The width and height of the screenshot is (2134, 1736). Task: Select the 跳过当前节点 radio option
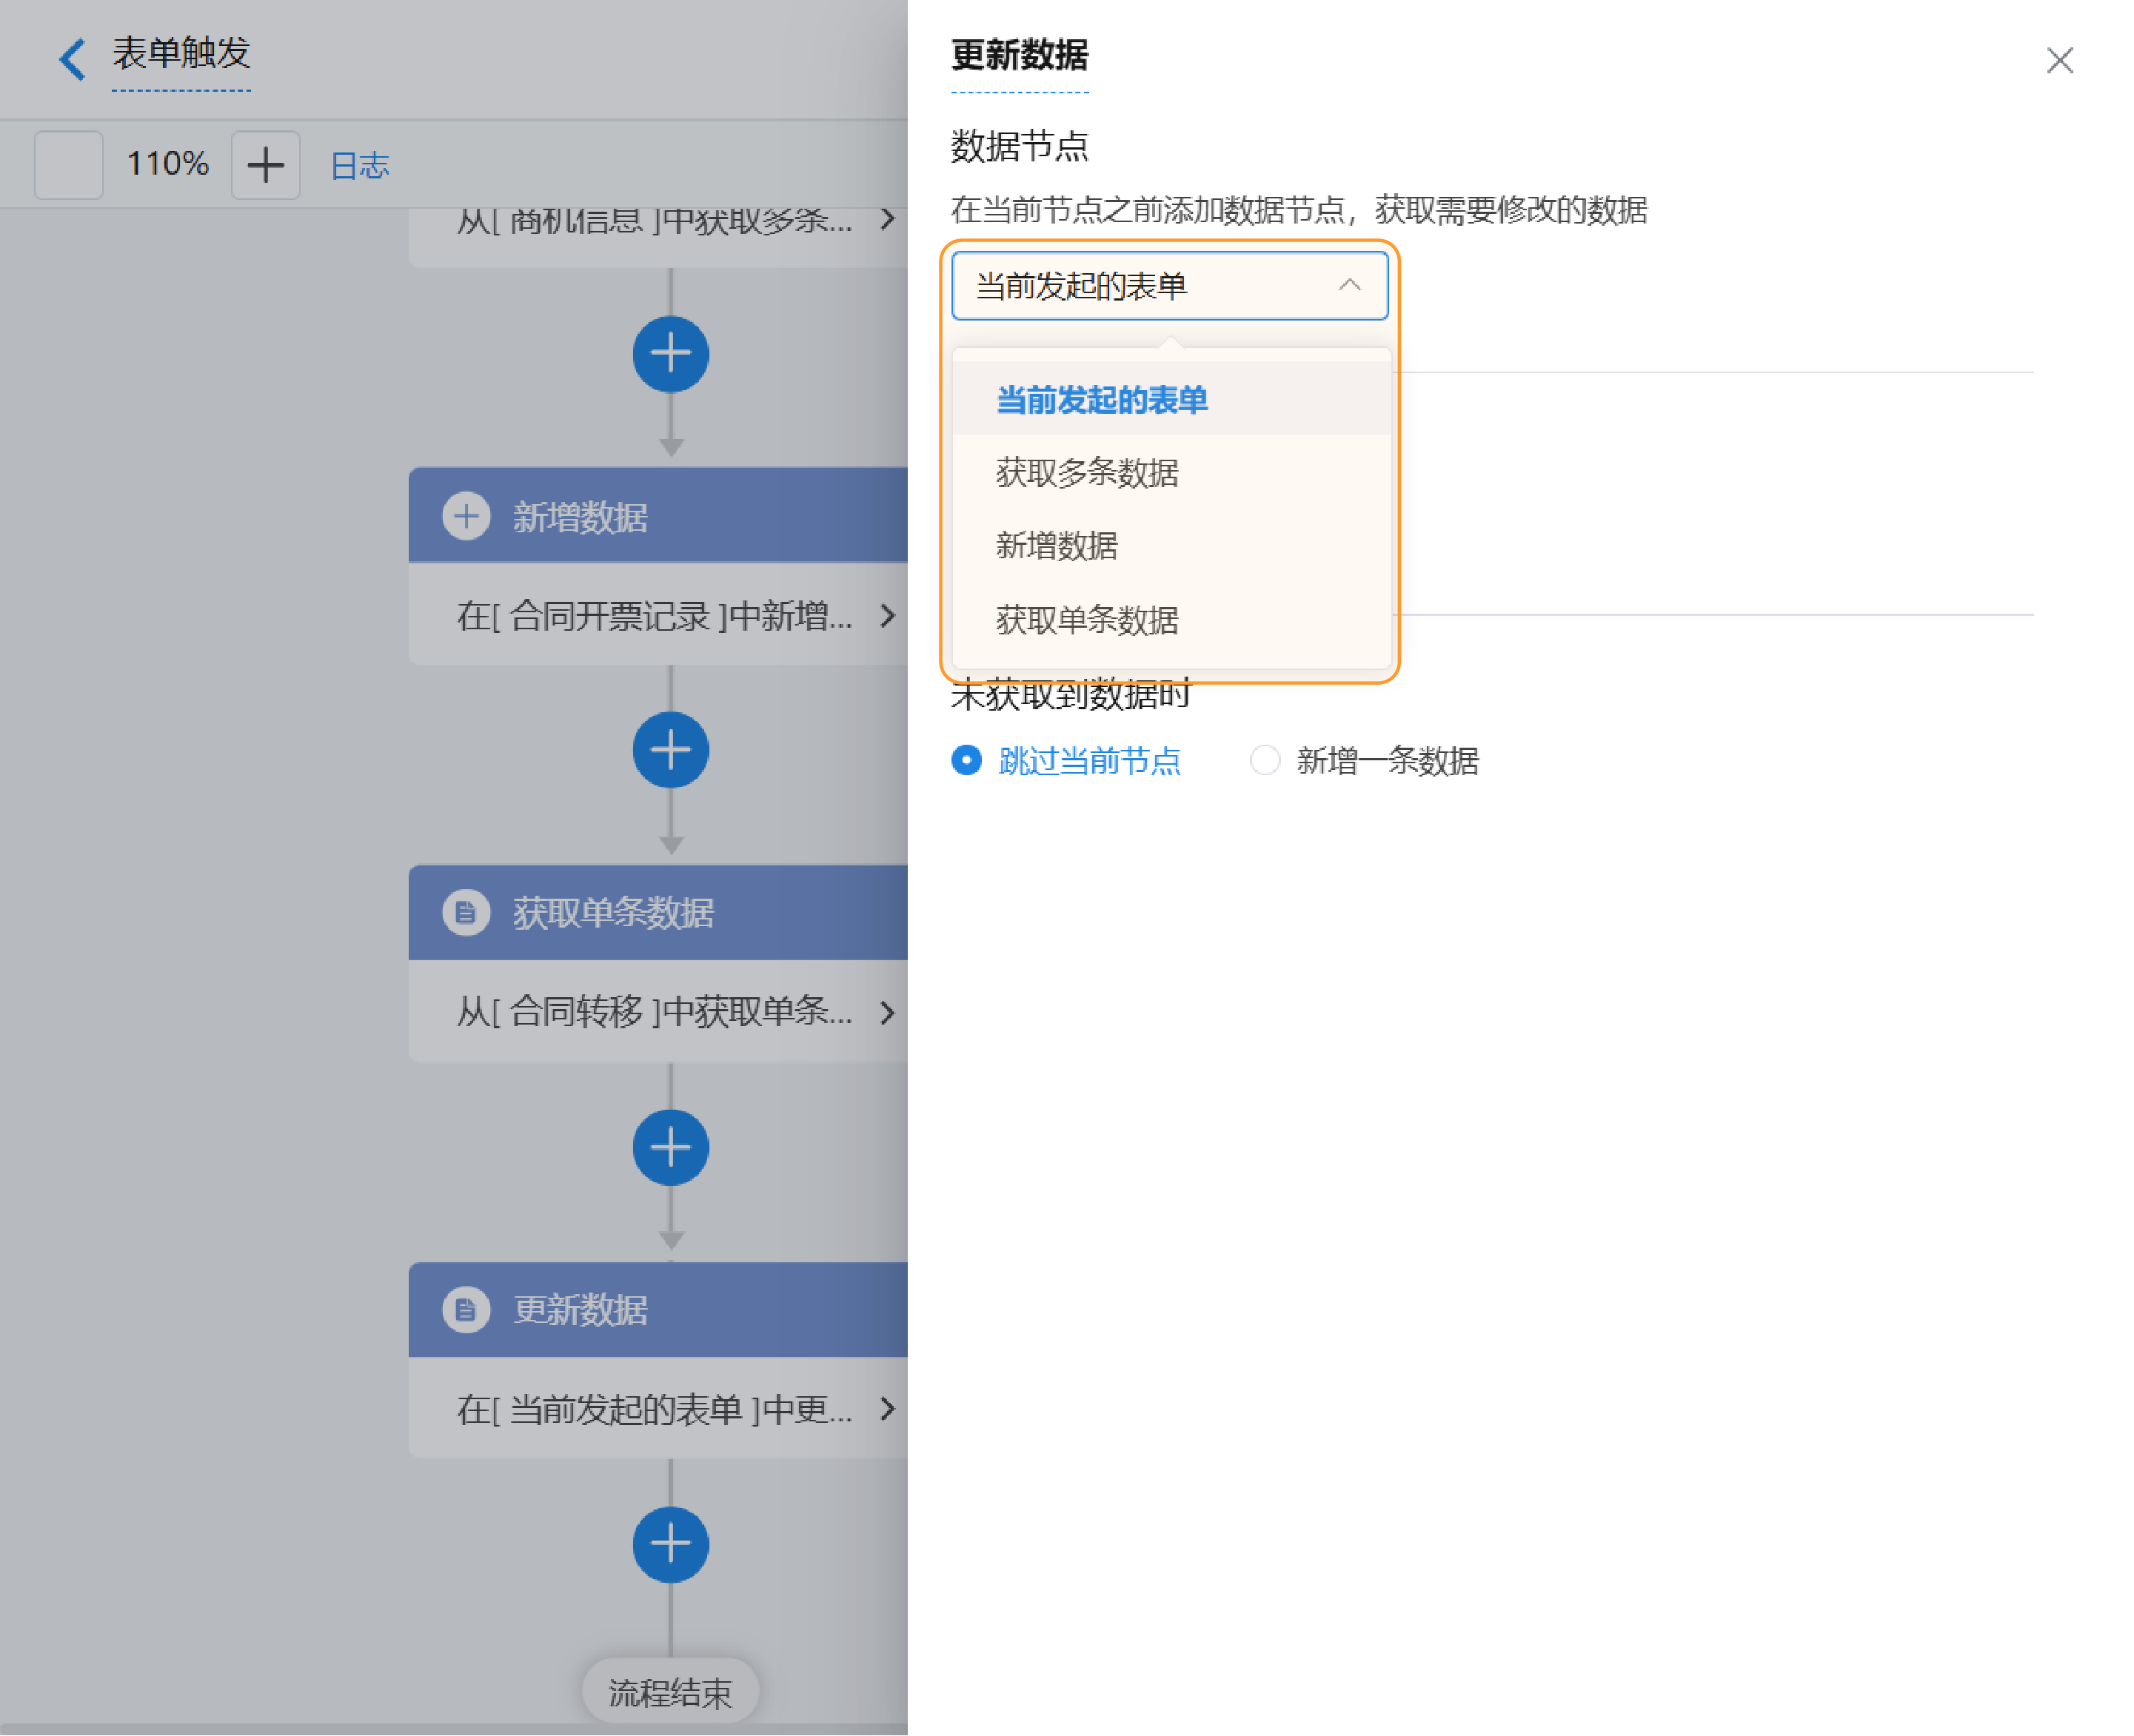(x=966, y=760)
